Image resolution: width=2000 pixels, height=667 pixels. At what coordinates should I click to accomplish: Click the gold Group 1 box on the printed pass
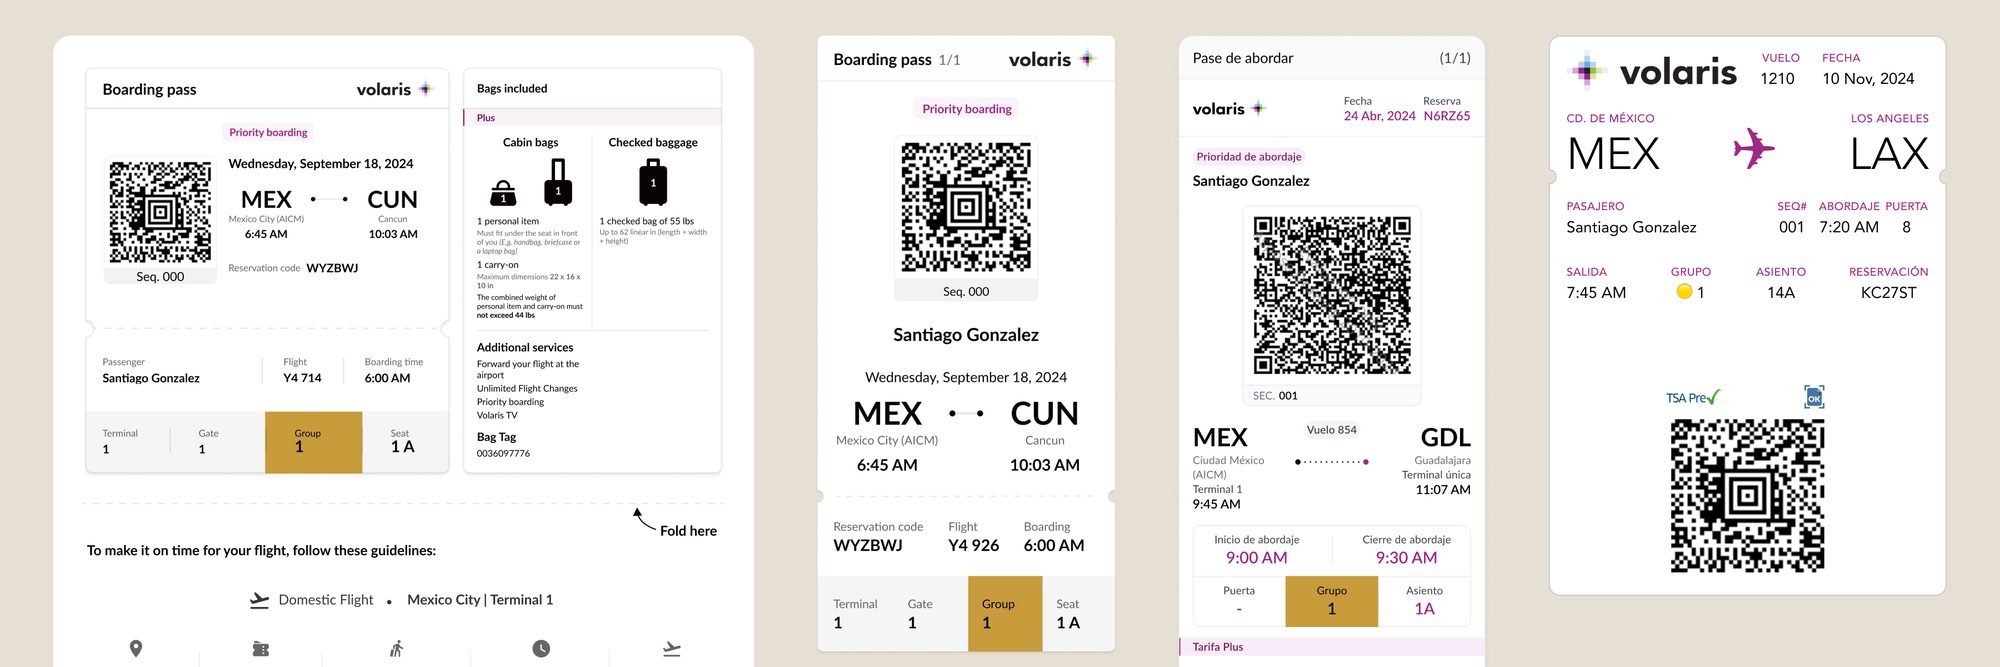click(313, 442)
